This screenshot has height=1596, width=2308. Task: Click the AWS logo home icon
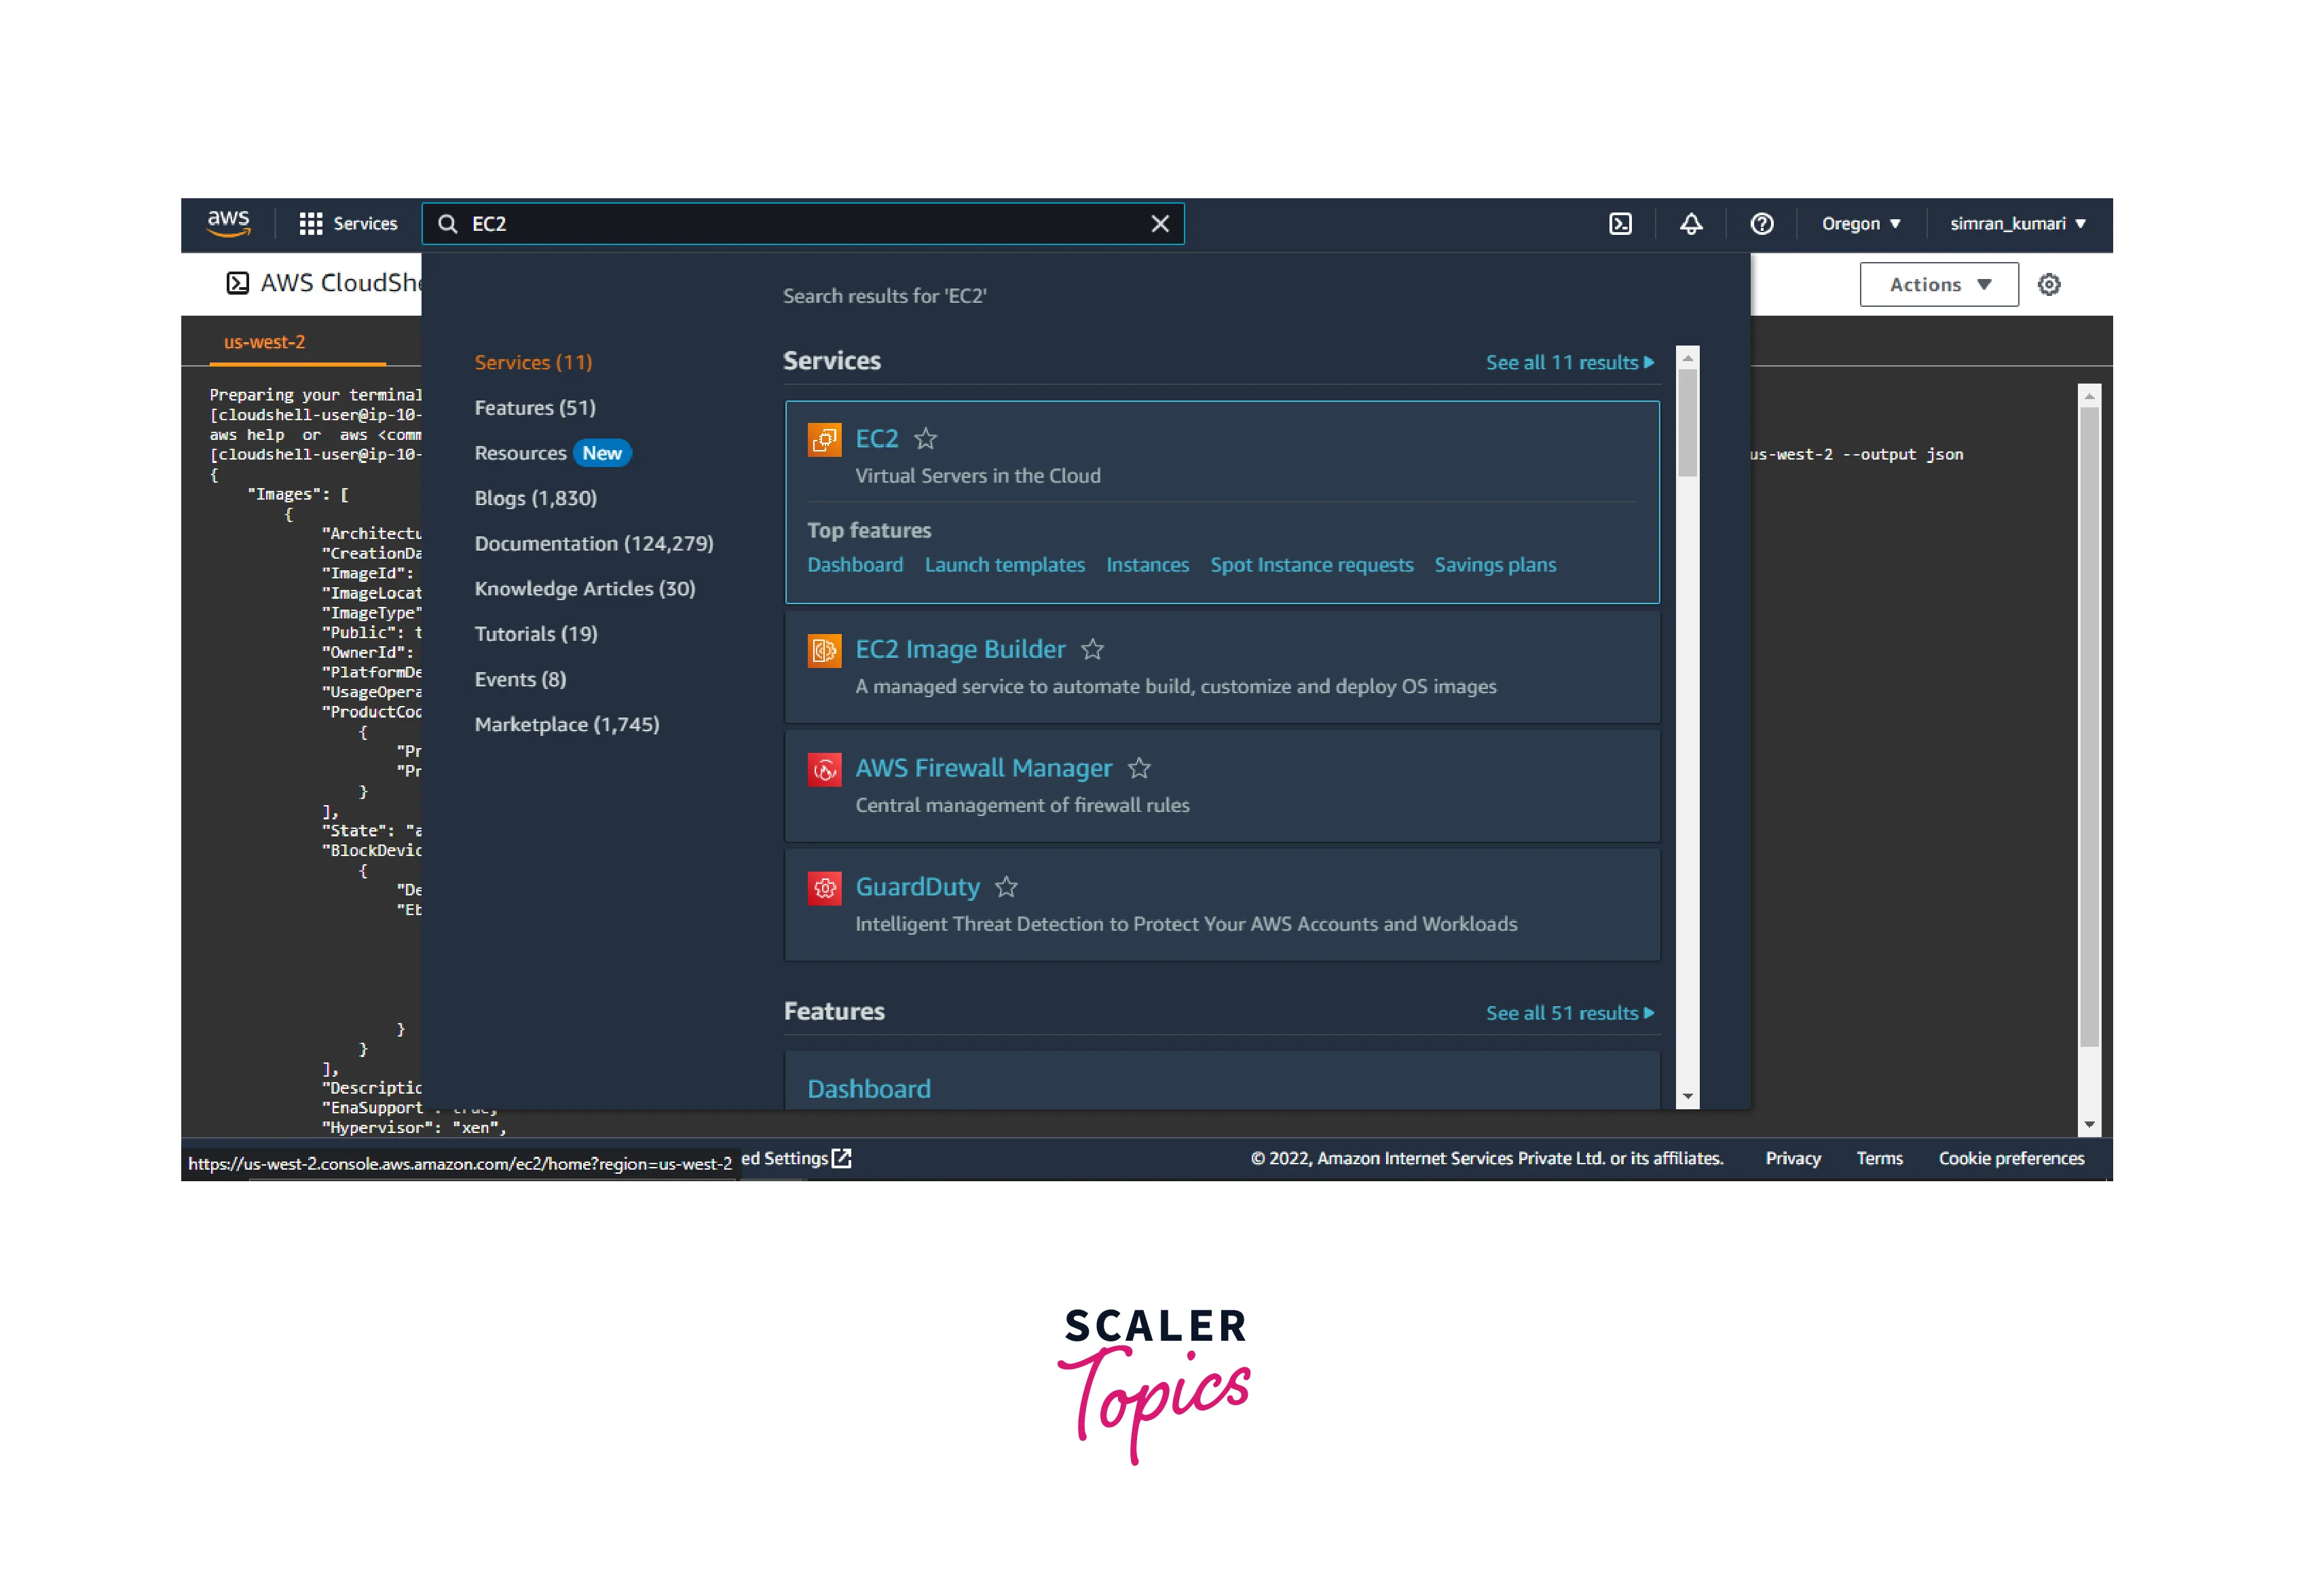tap(228, 223)
